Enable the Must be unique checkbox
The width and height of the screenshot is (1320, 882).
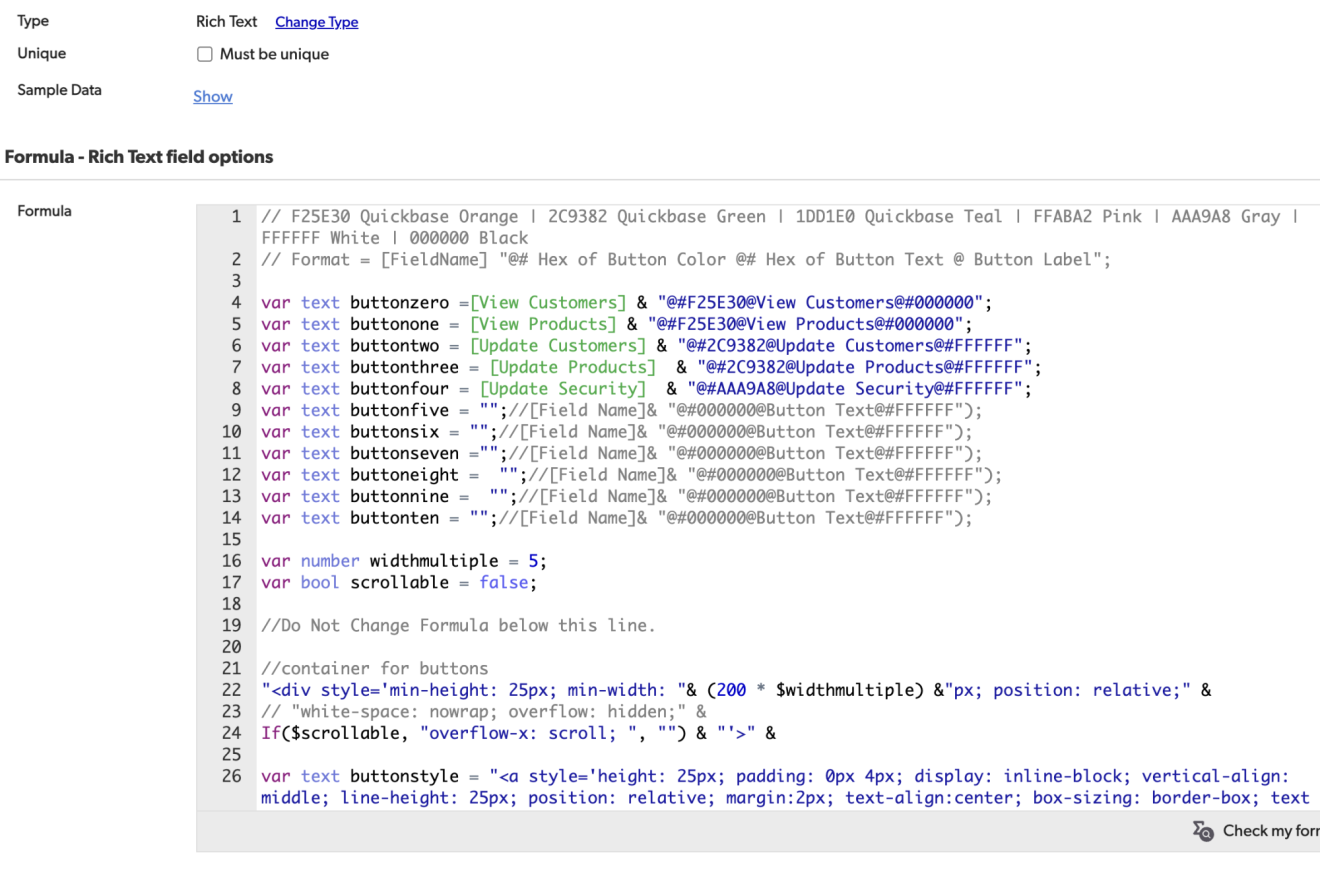coord(205,54)
